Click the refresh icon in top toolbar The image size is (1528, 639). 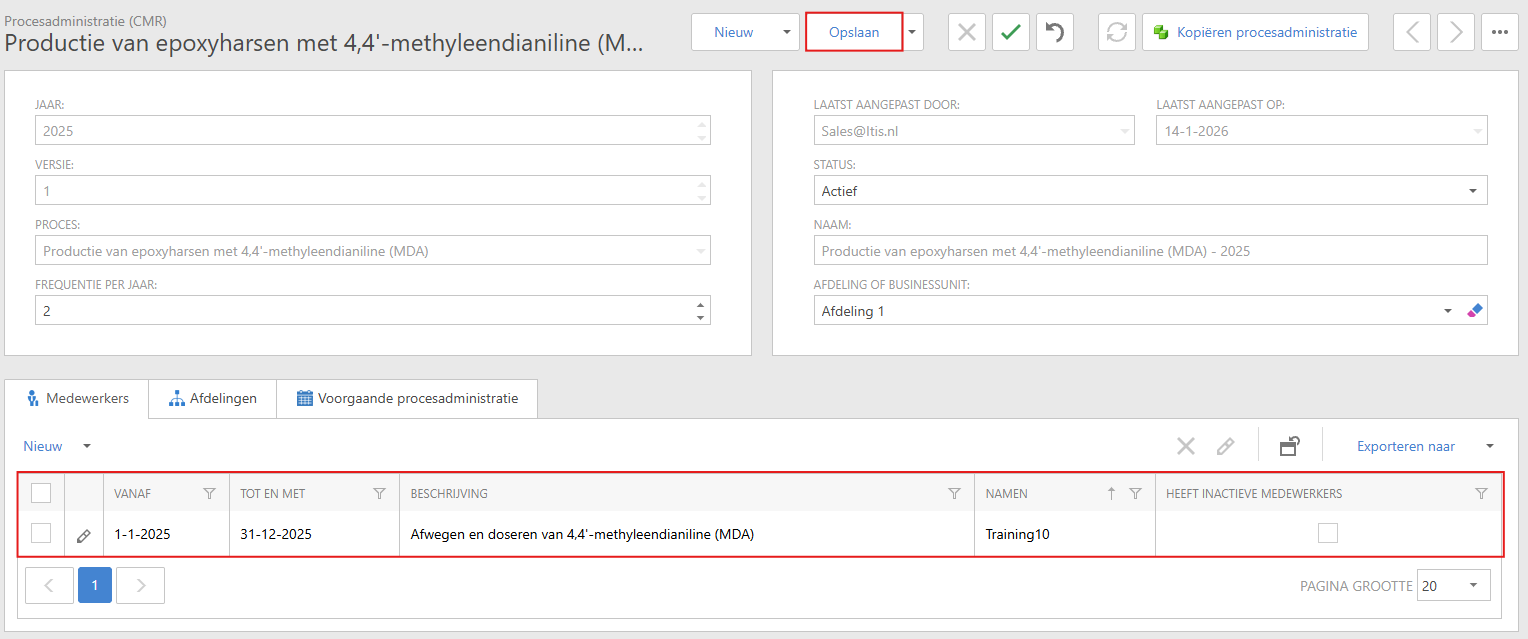pos(1116,32)
